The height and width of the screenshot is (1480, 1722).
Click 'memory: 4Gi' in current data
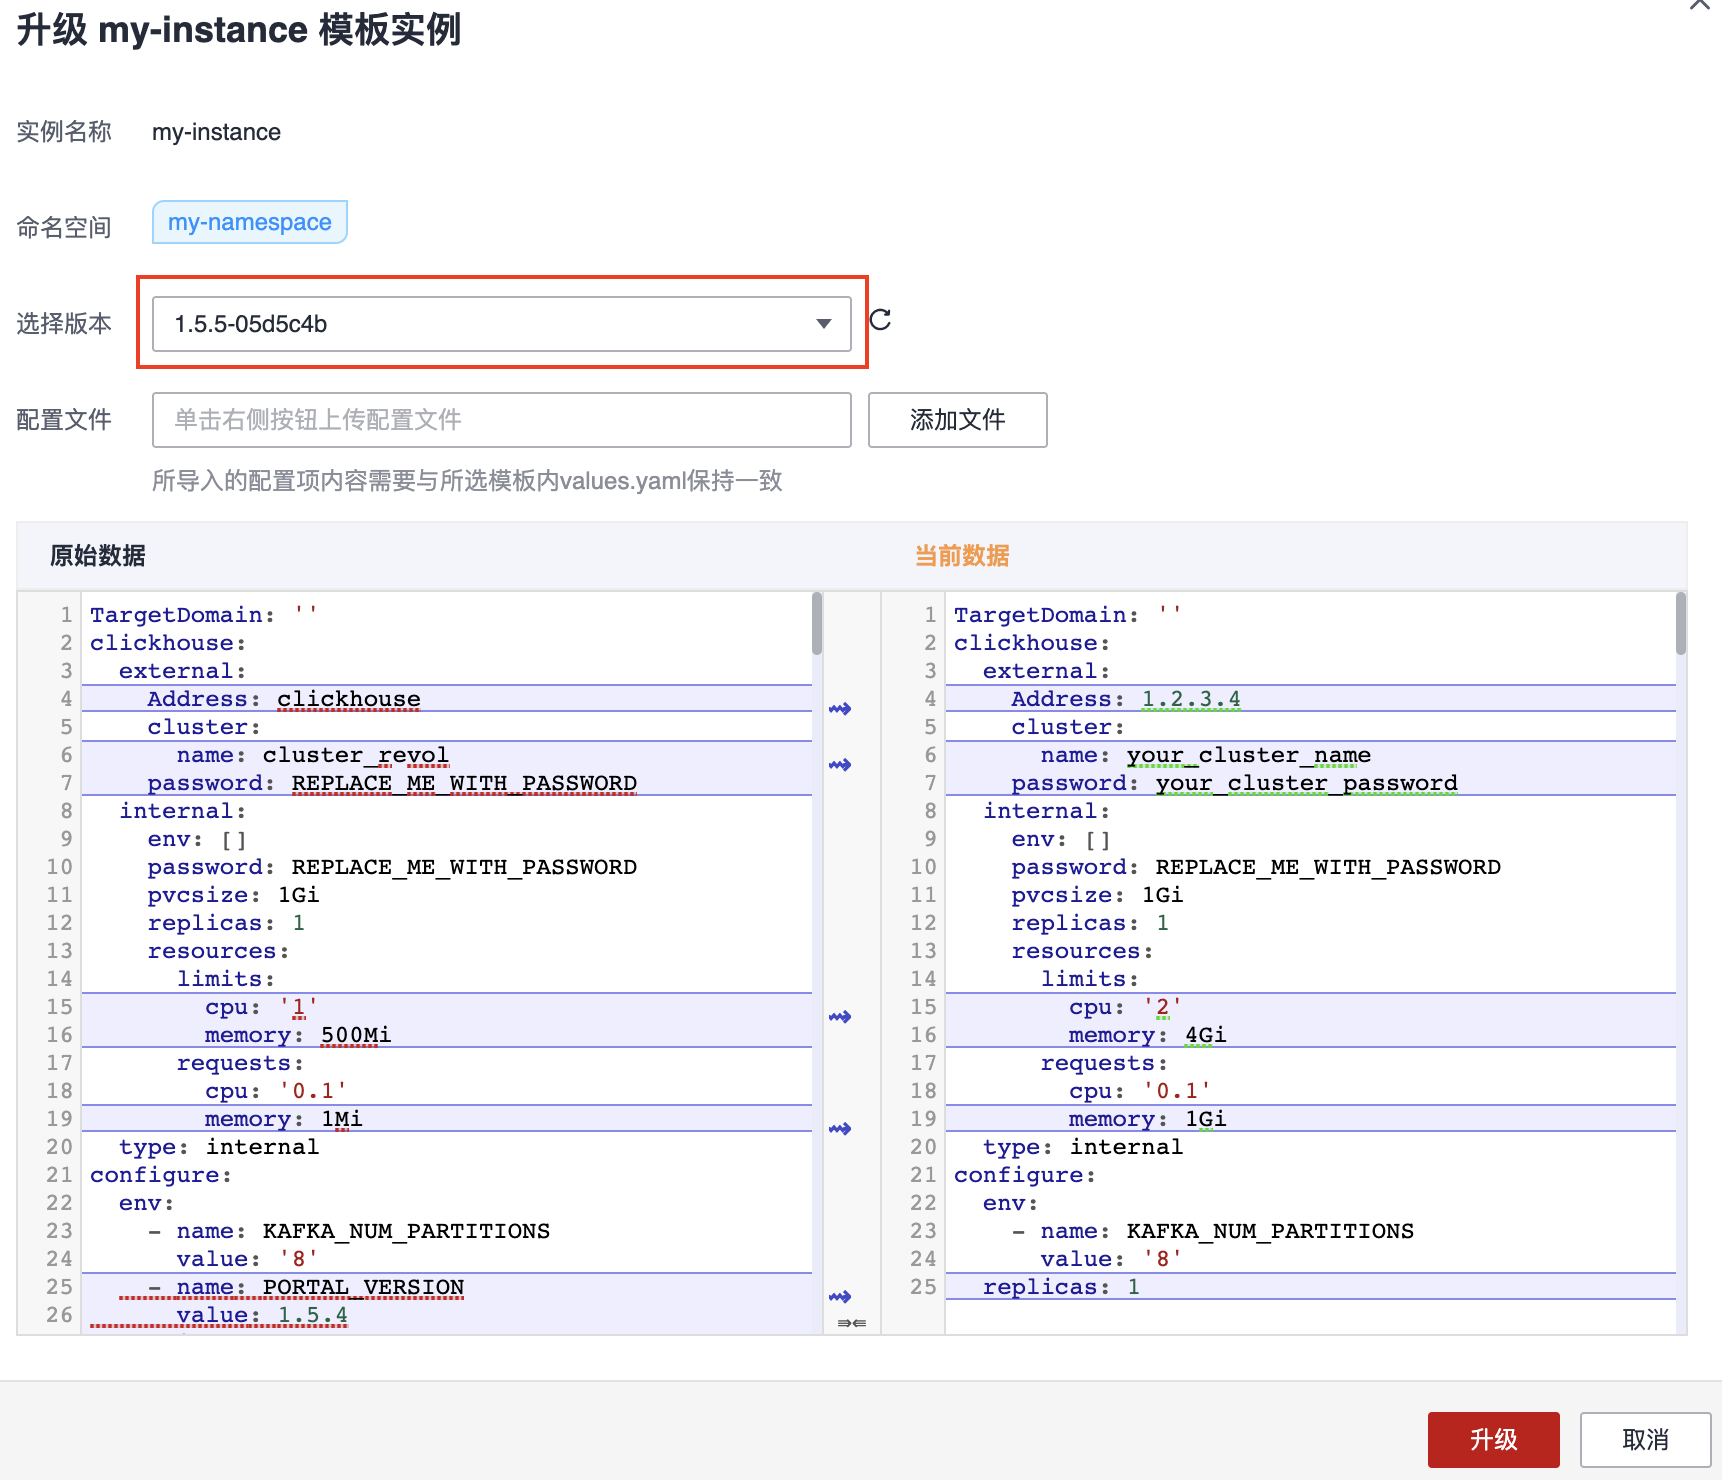[x=1148, y=1035]
